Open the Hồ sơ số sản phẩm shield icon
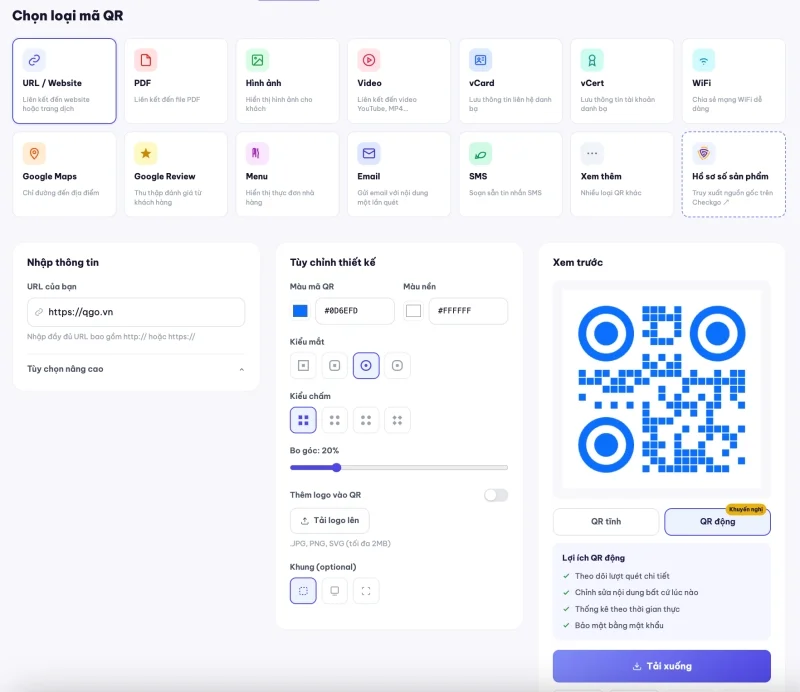Image resolution: width=800 pixels, height=692 pixels. [704, 153]
